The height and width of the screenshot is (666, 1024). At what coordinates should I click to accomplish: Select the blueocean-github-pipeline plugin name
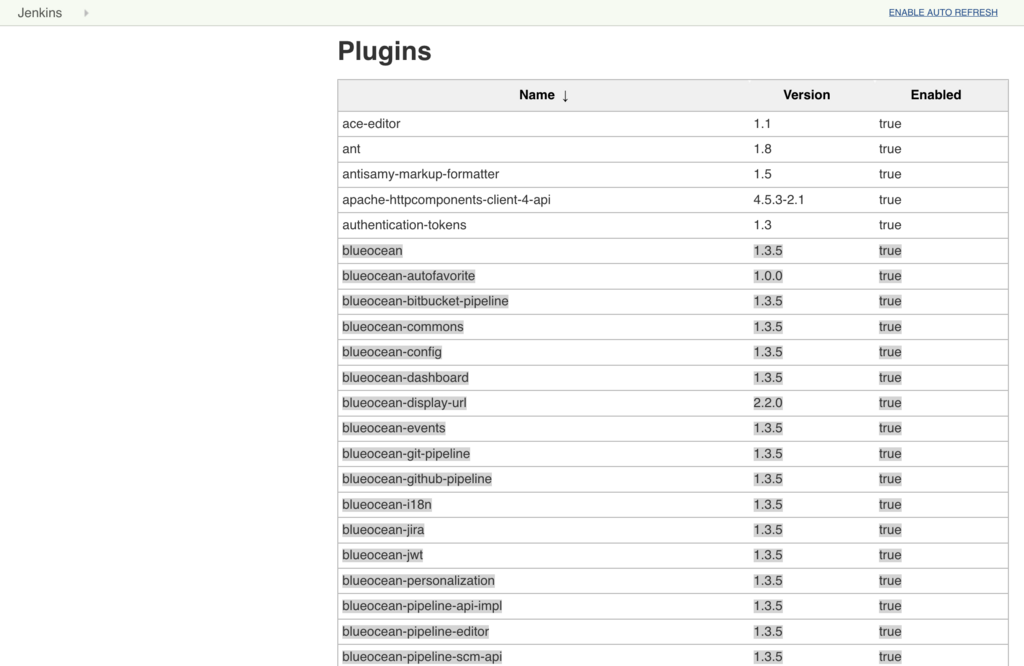click(x=417, y=479)
